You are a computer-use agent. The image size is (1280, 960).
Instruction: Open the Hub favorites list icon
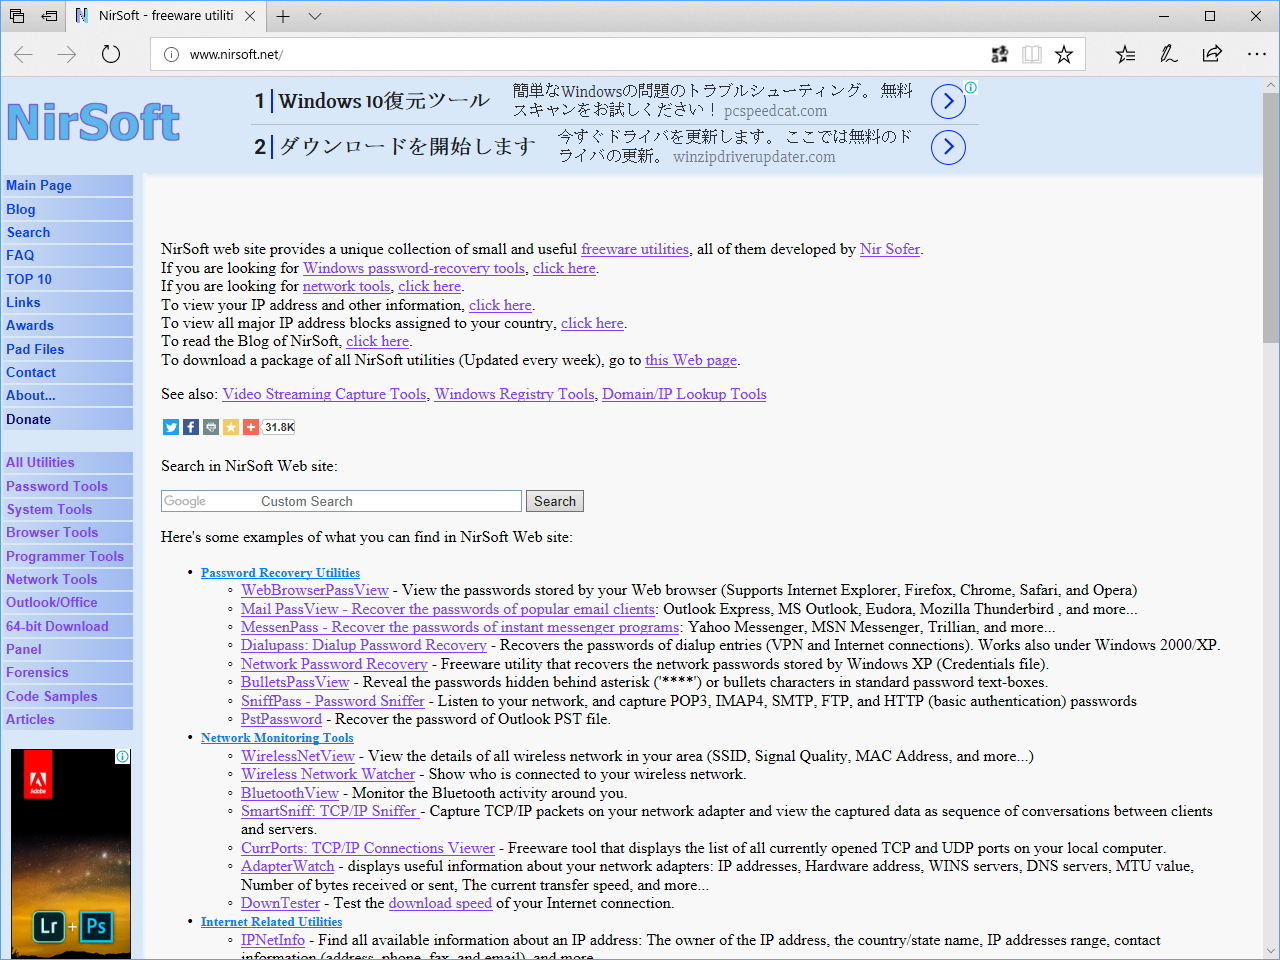[x=1125, y=54]
